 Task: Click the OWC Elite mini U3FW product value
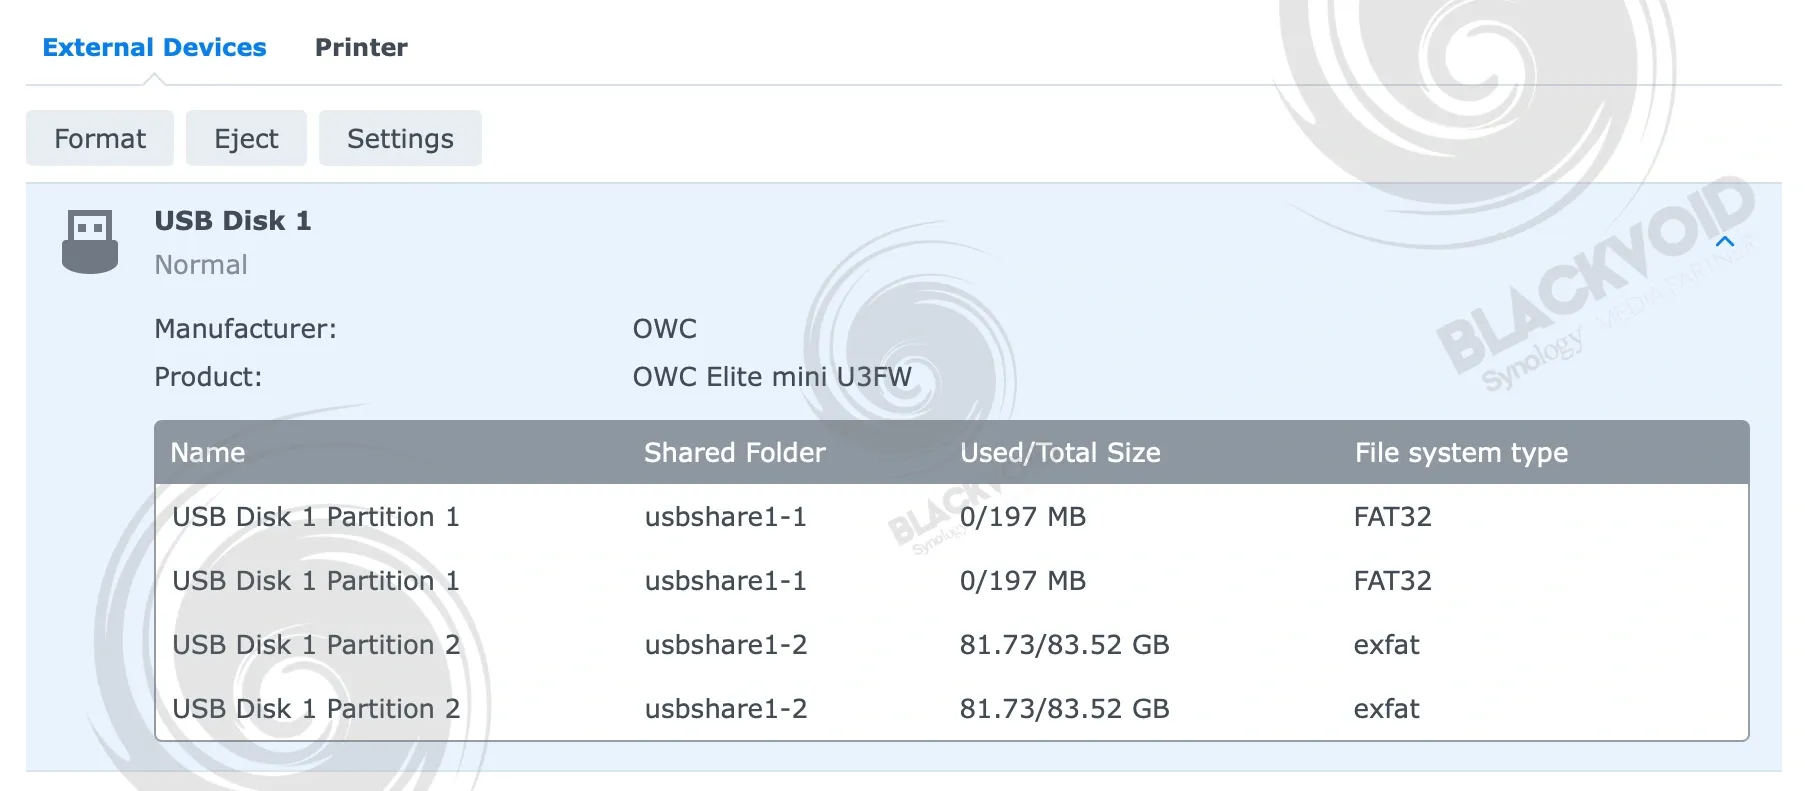(772, 377)
